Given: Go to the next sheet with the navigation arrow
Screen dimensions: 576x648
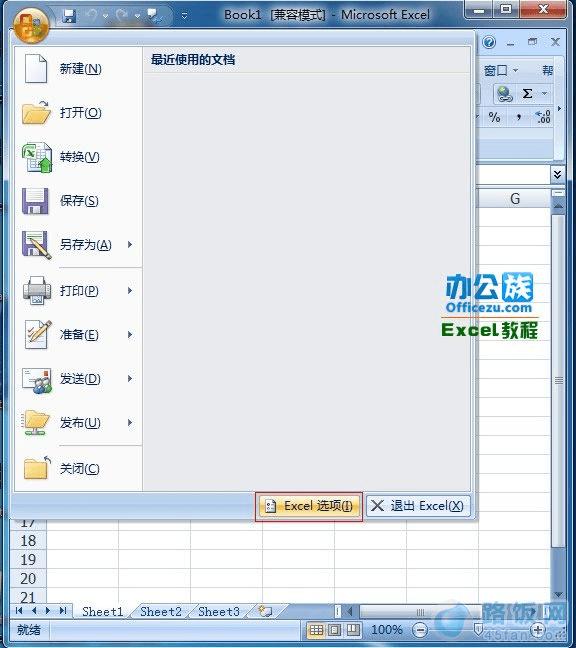Looking at the screenshot, I should (48, 611).
